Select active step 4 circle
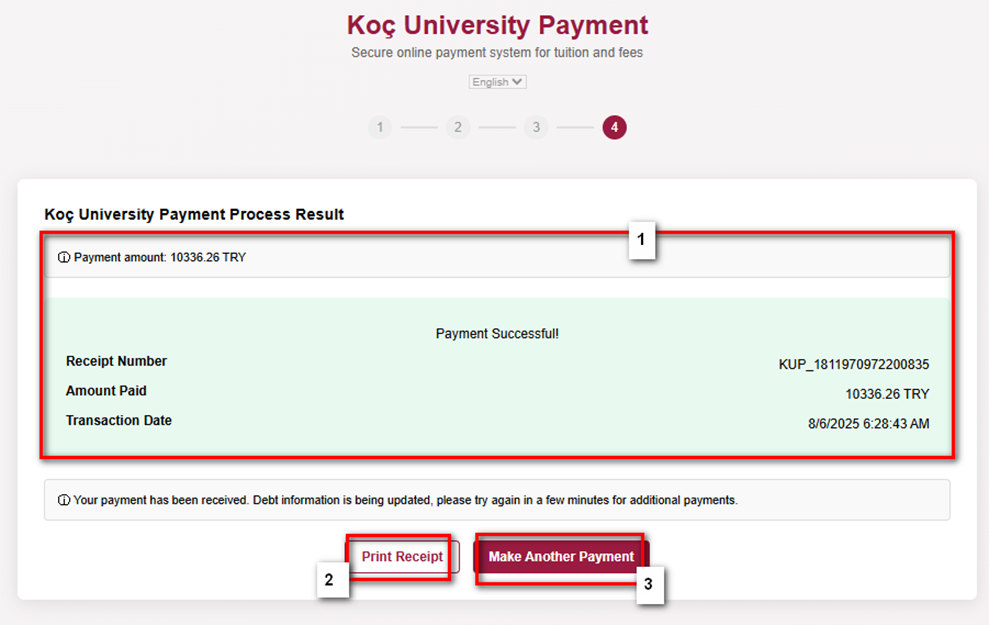 pyautogui.click(x=614, y=128)
